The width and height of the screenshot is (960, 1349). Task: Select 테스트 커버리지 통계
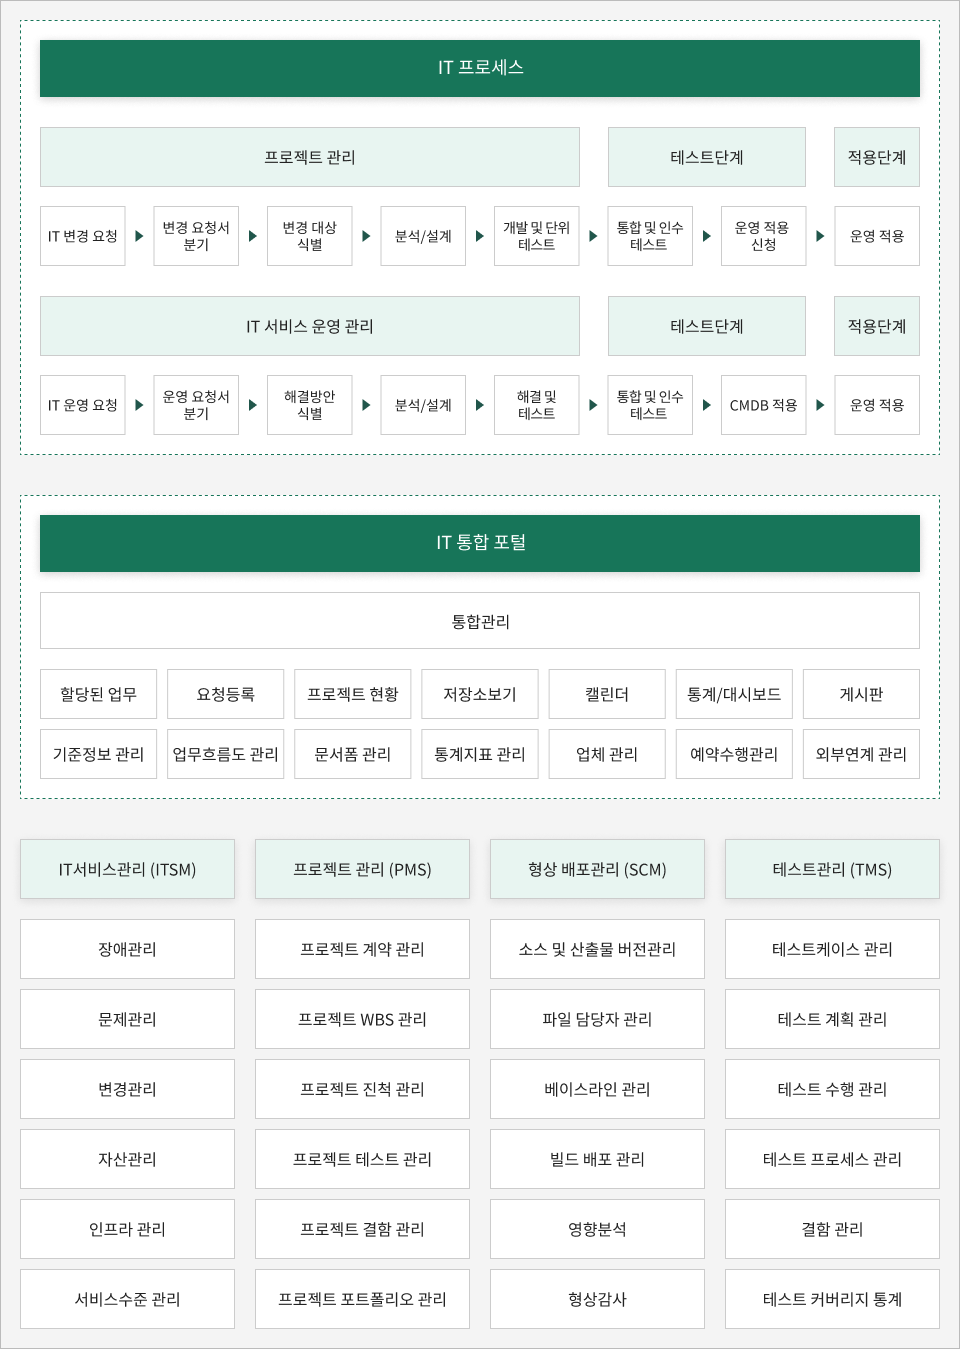point(832,1299)
